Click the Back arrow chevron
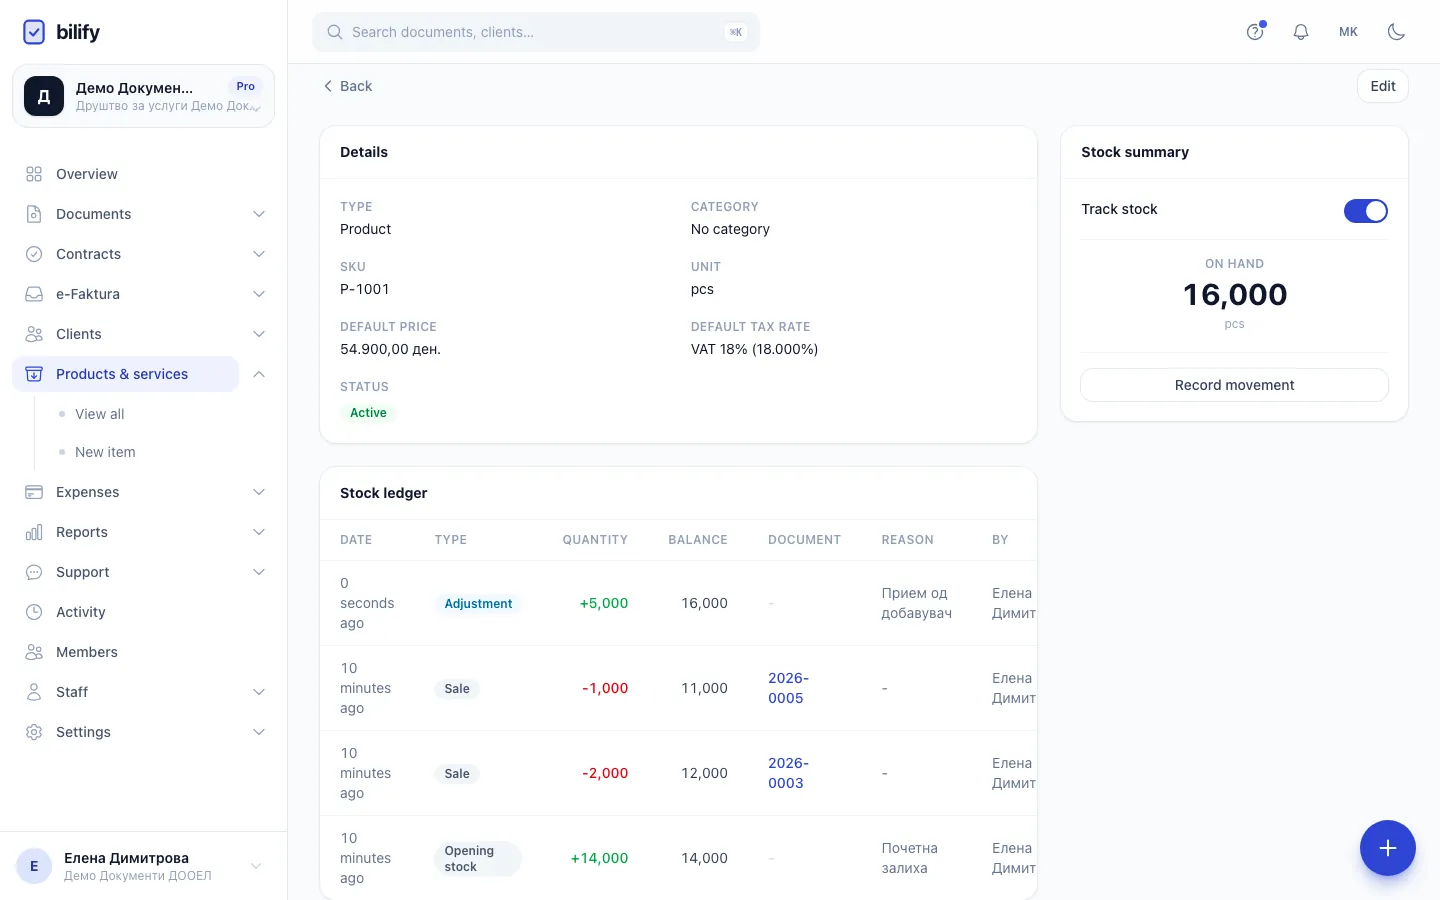The image size is (1440, 900). 328,86
